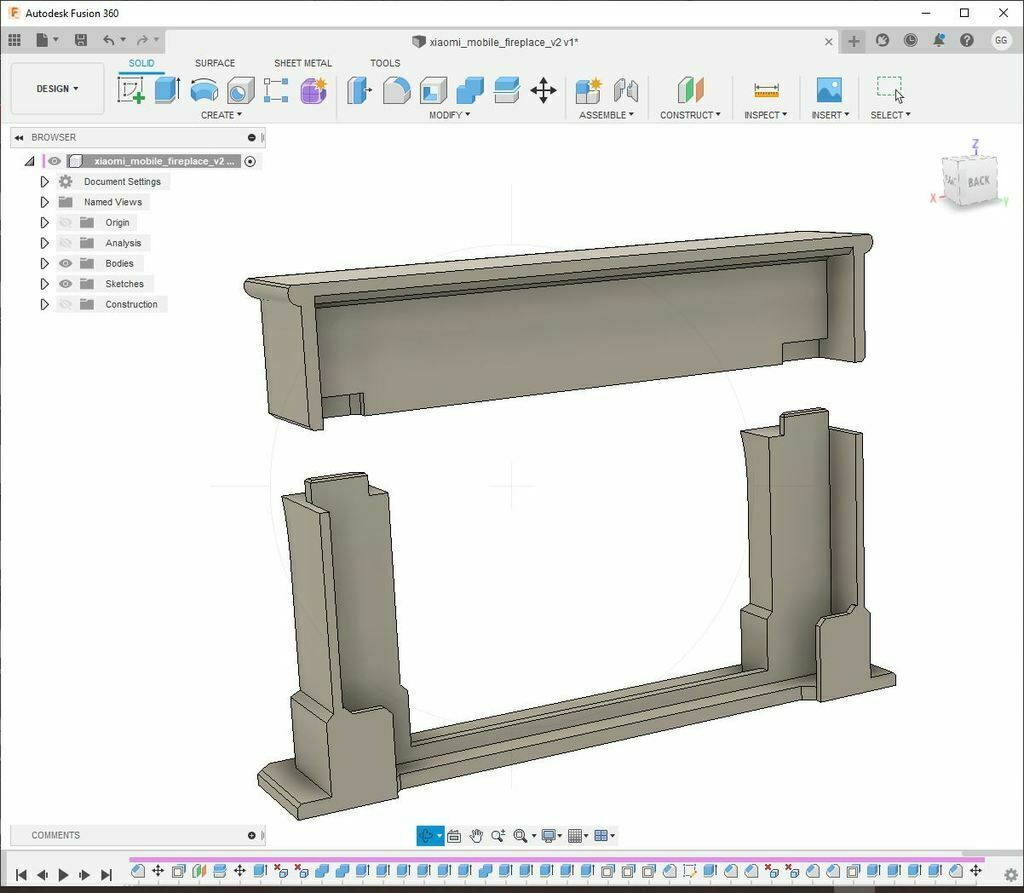Expand the COMMENTS panel
The height and width of the screenshot is (893, 1024).
tap(251, 836)
